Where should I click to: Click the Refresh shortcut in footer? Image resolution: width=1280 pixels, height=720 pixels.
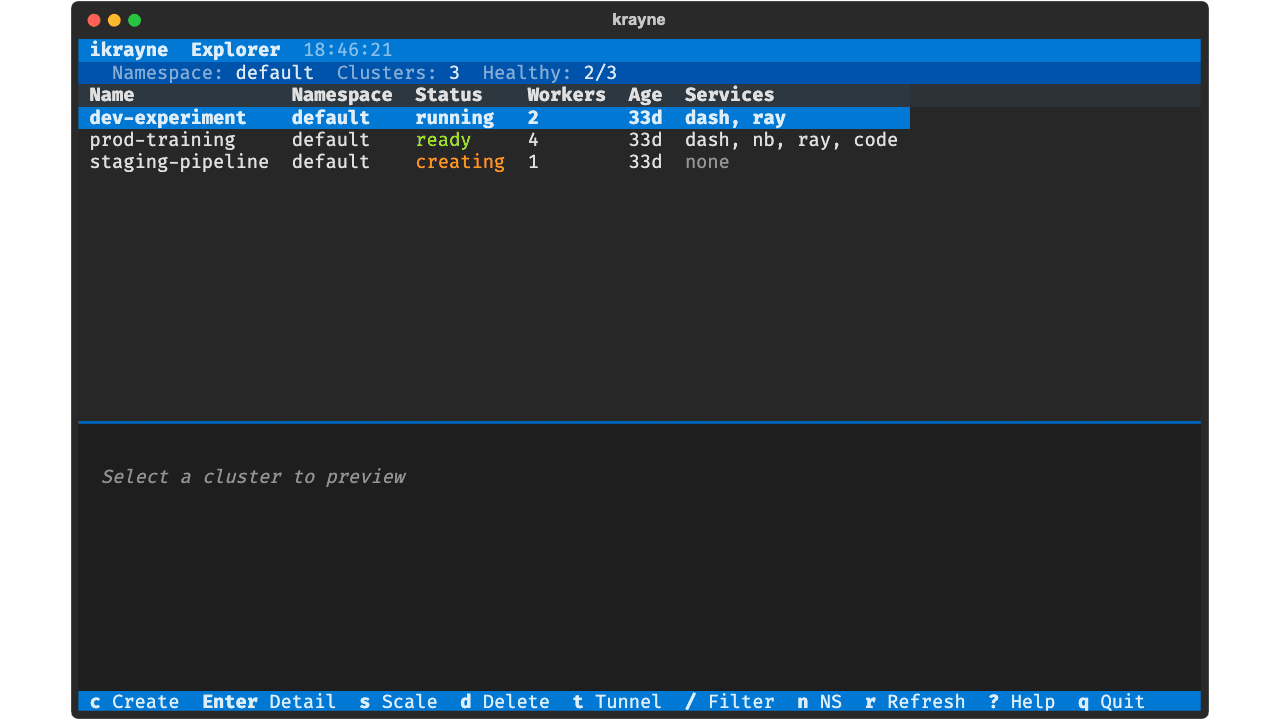click(915, 702)
